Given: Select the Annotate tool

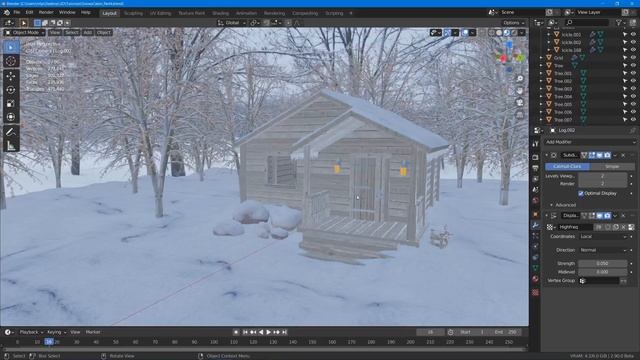Looking at the screenshot, I should (11, 132).
